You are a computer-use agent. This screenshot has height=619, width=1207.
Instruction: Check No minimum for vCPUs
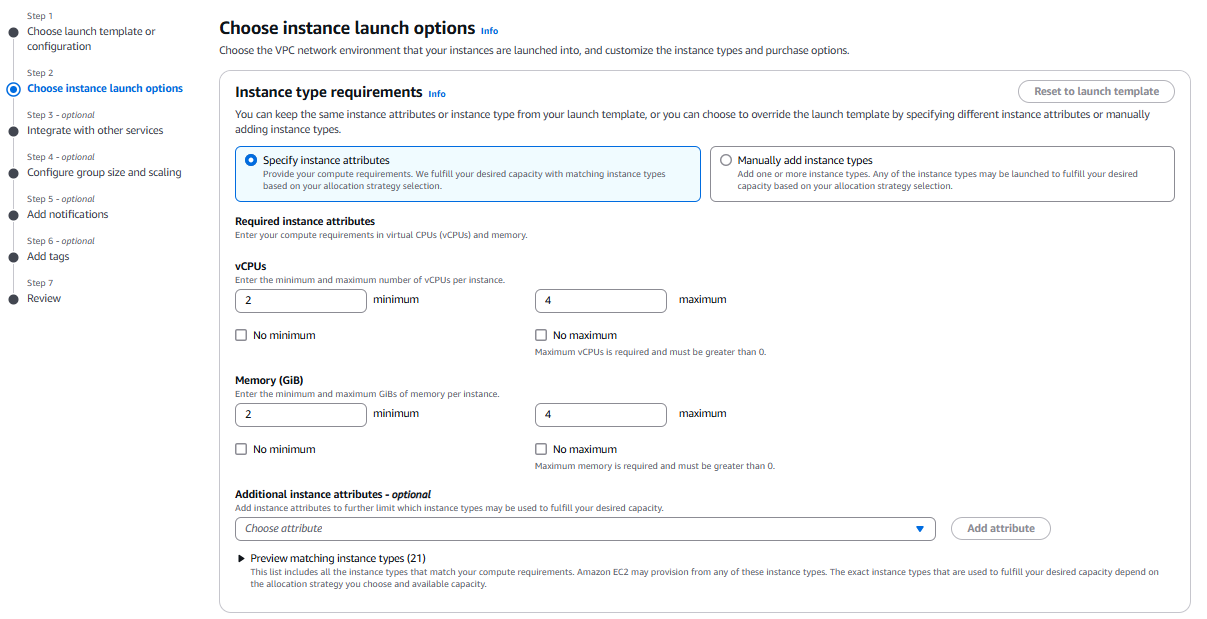coord(241,336)
